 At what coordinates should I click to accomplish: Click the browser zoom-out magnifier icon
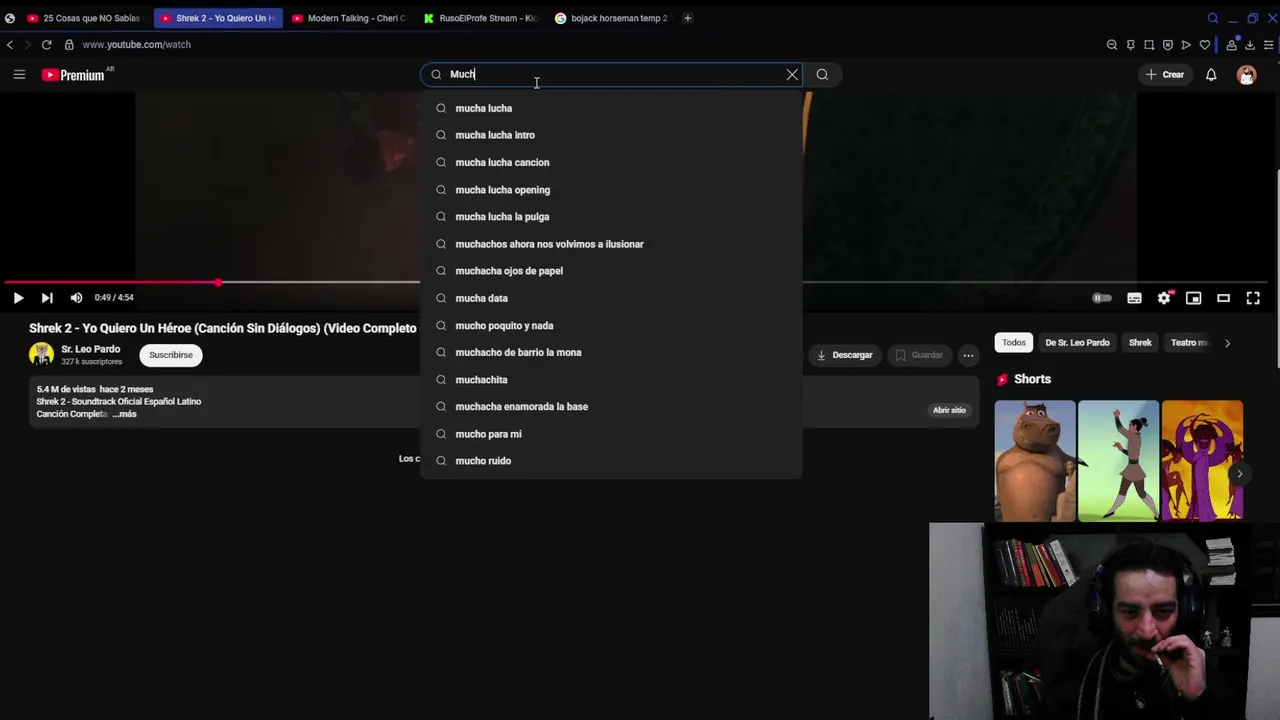pyautogui.click(x=1112, y=45)
